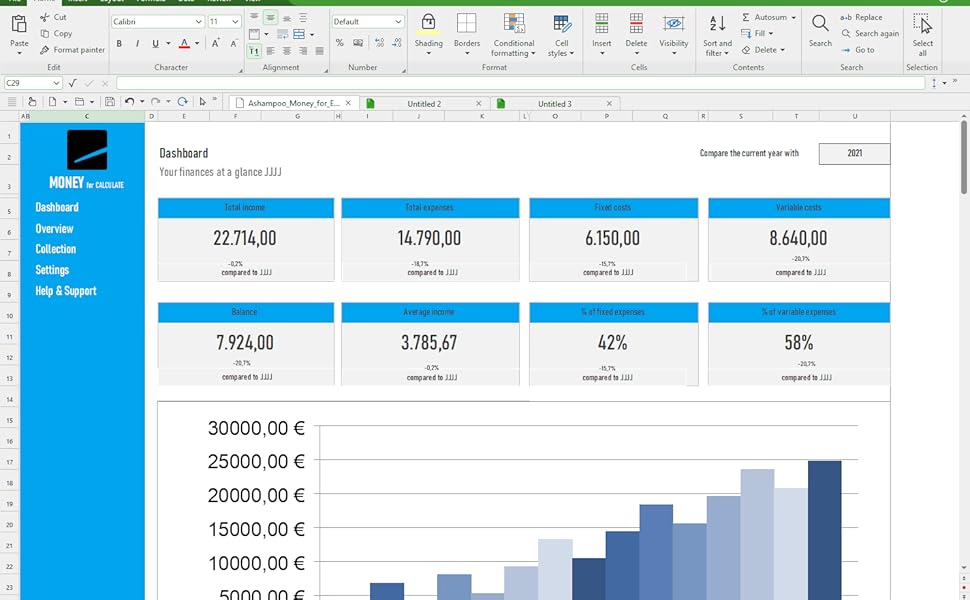Screen dimensions: 970x600
Task: Toggle italic formatting
Action: tap(137, 44)
